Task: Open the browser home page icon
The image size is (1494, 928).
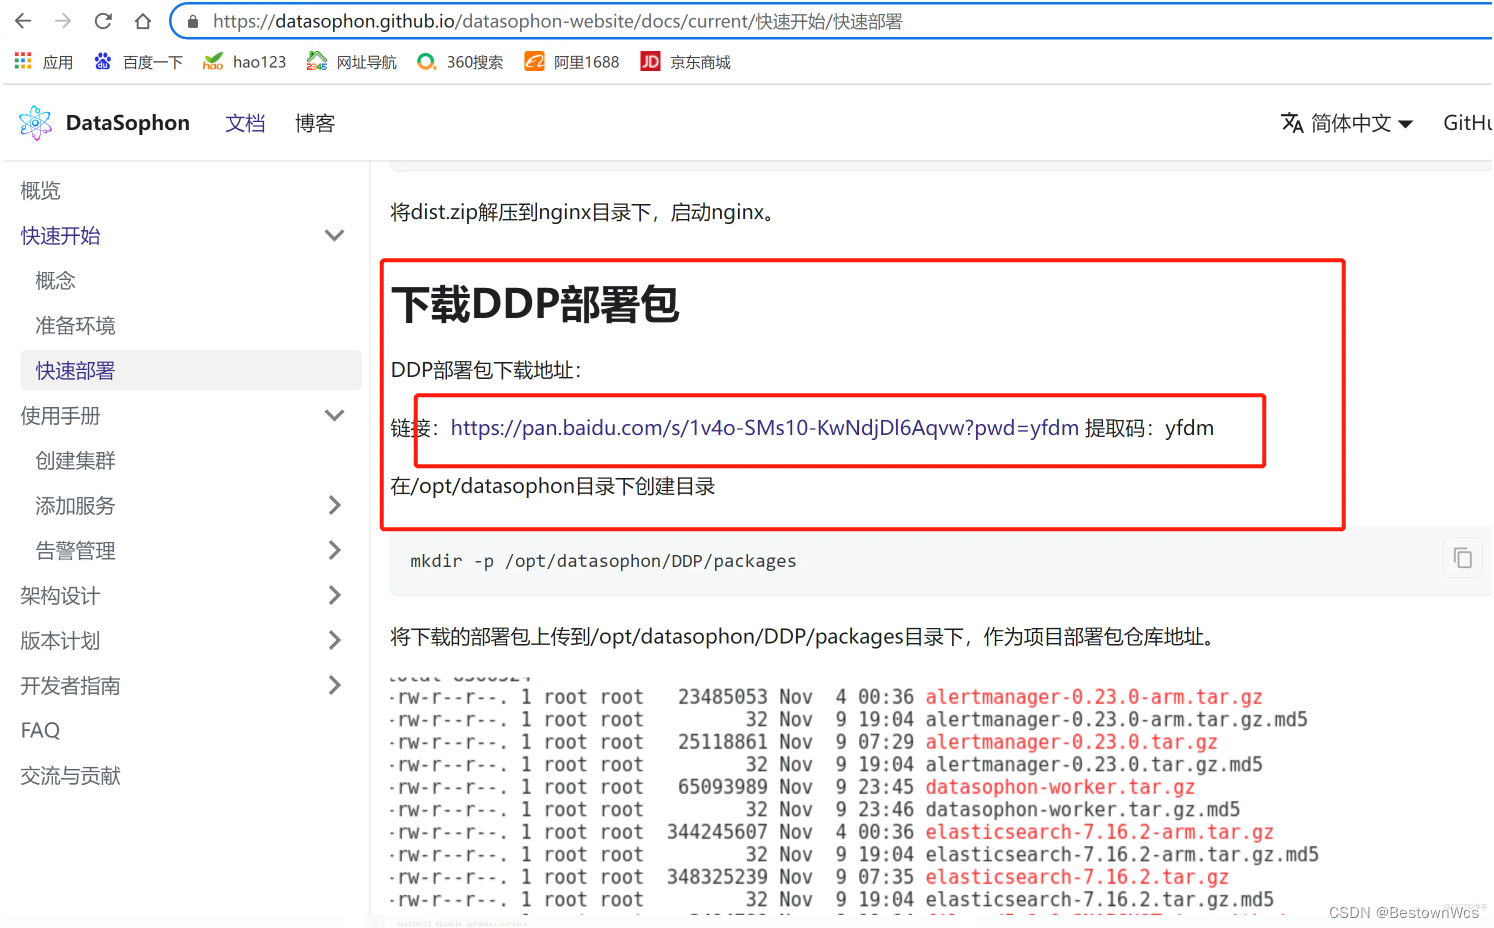Action: coord(143,21)
